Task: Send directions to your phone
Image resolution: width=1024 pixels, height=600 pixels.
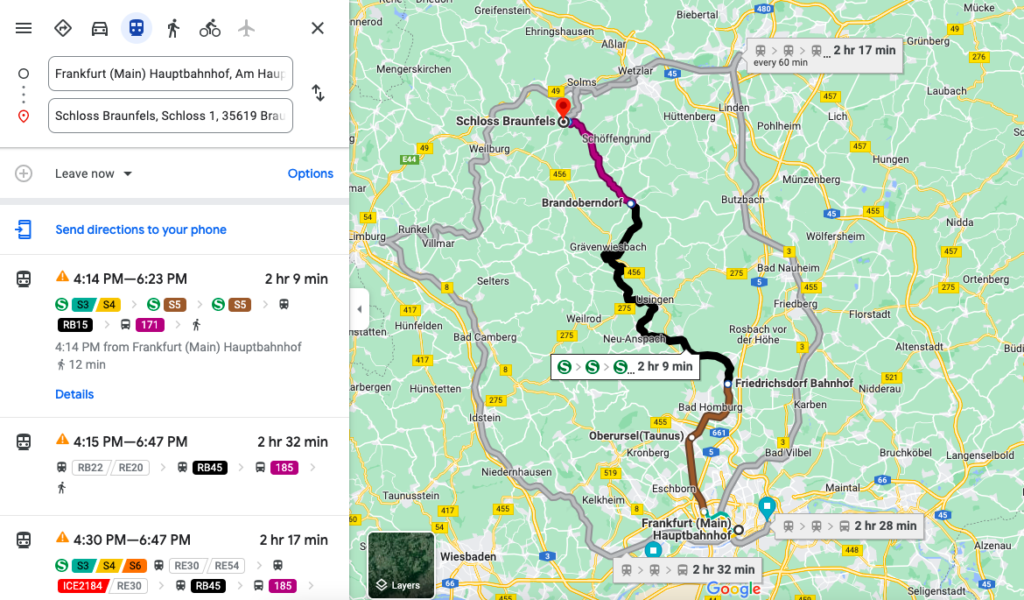Action: pos(140,230)
